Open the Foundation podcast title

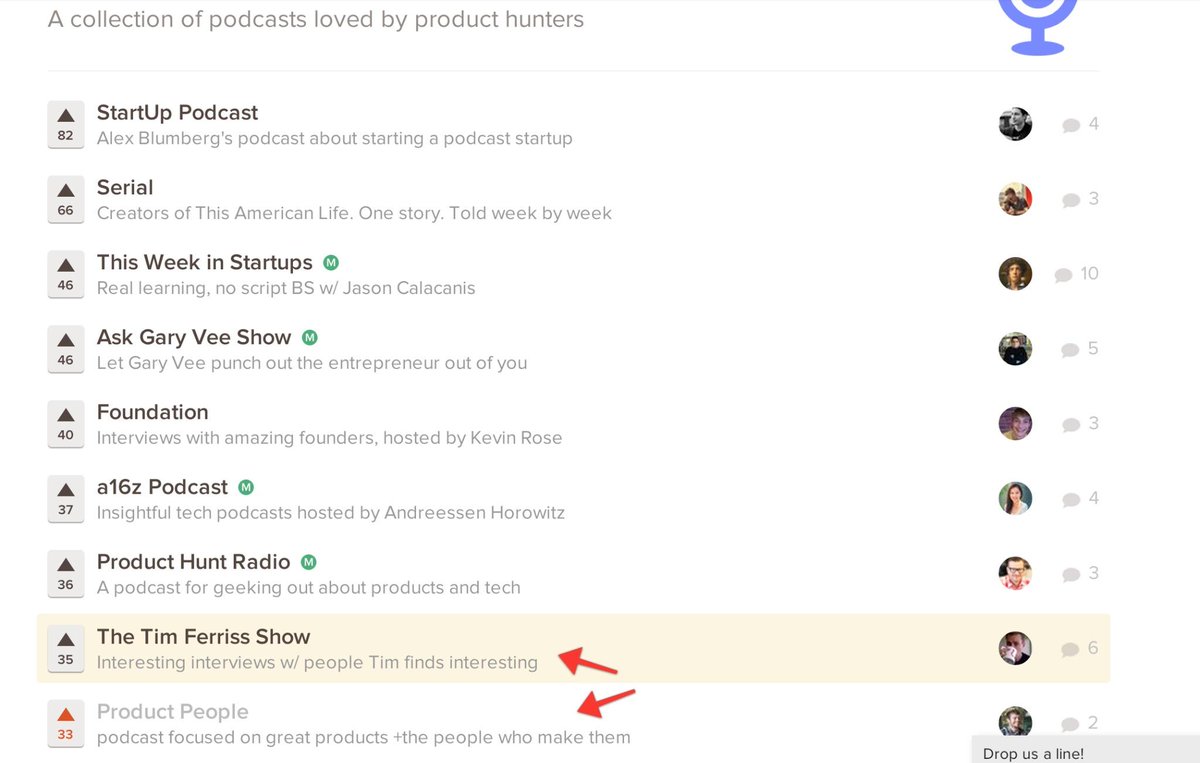click(152, 412)
